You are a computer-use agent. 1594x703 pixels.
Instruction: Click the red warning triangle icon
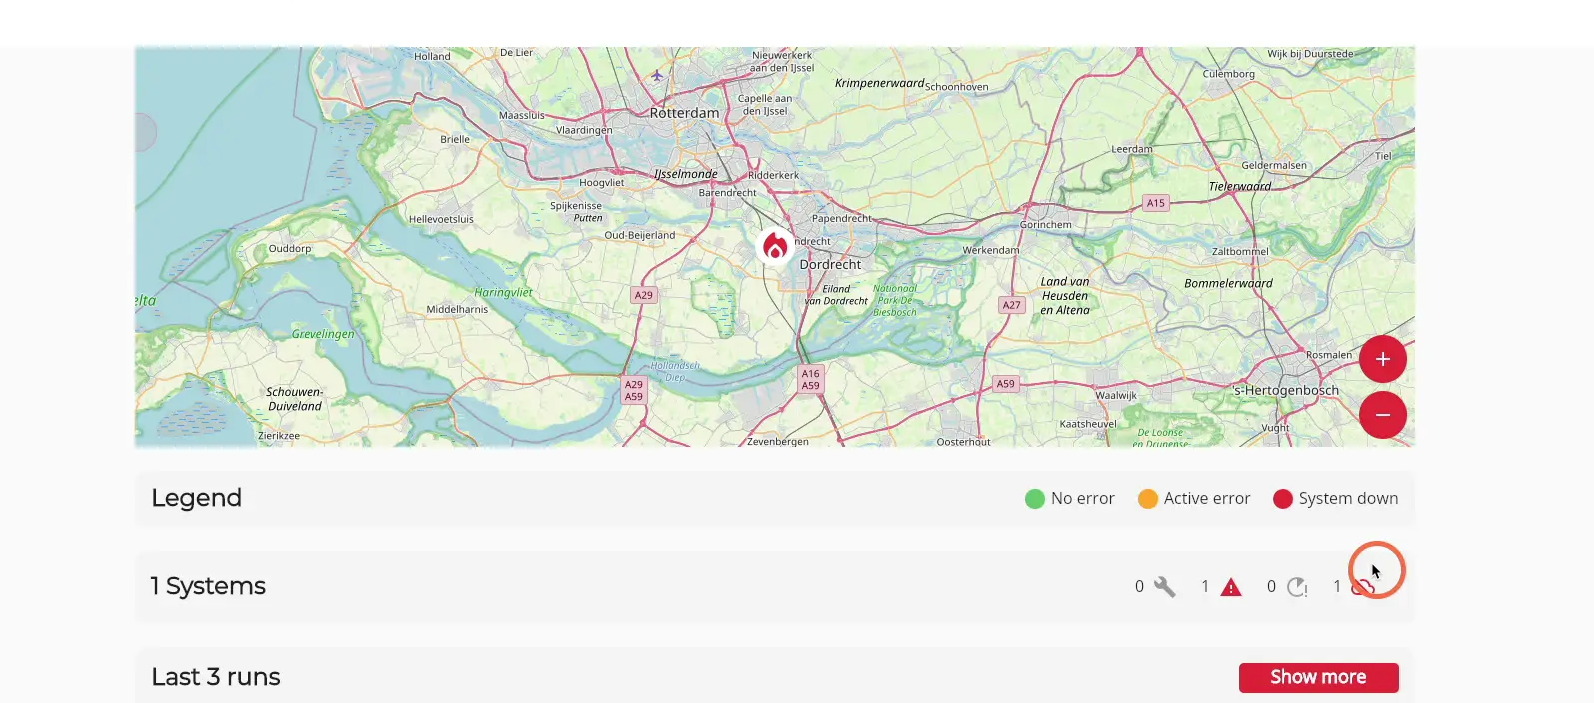click(1231, 587)
